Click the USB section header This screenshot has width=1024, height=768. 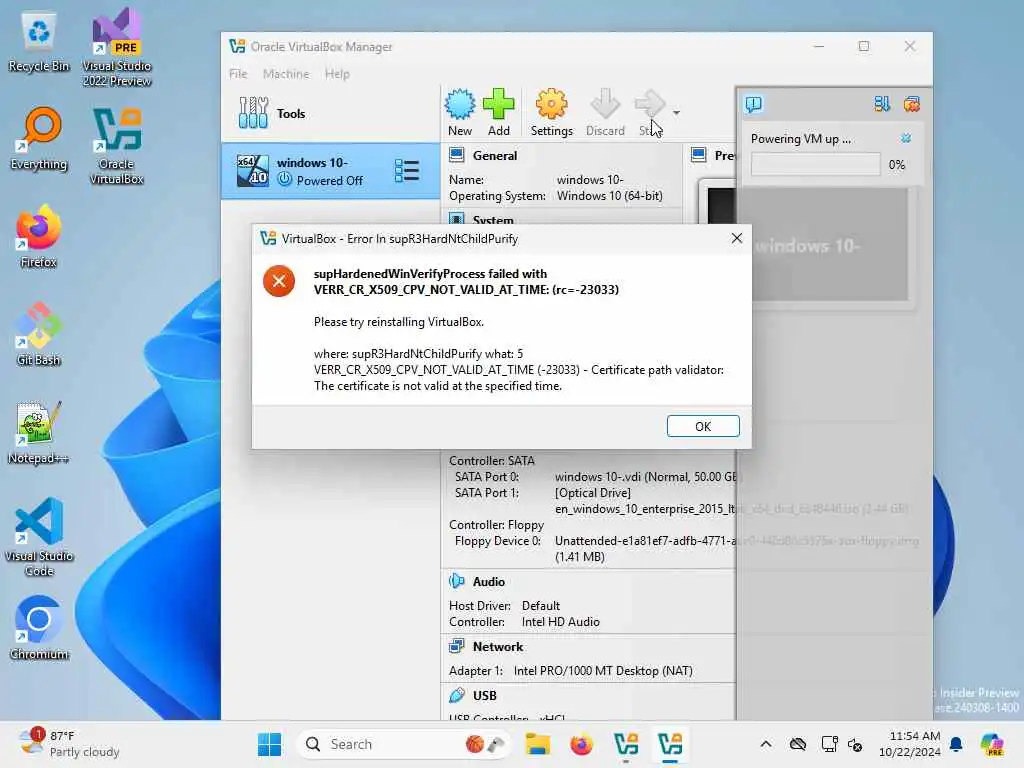484,696
